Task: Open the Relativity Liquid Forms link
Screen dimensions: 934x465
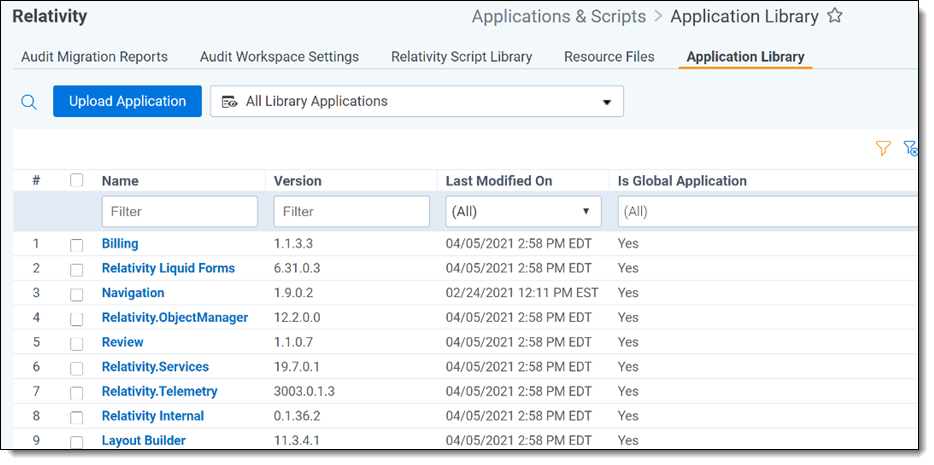Action: coord(168,268)
